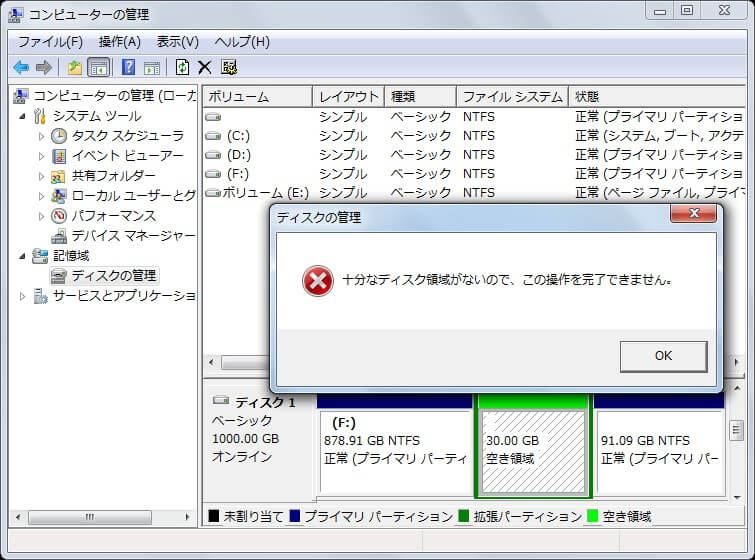Screen dimensions: 755x560
Task: Expand the イベント ビューアー node
Action: click(41, 156)
